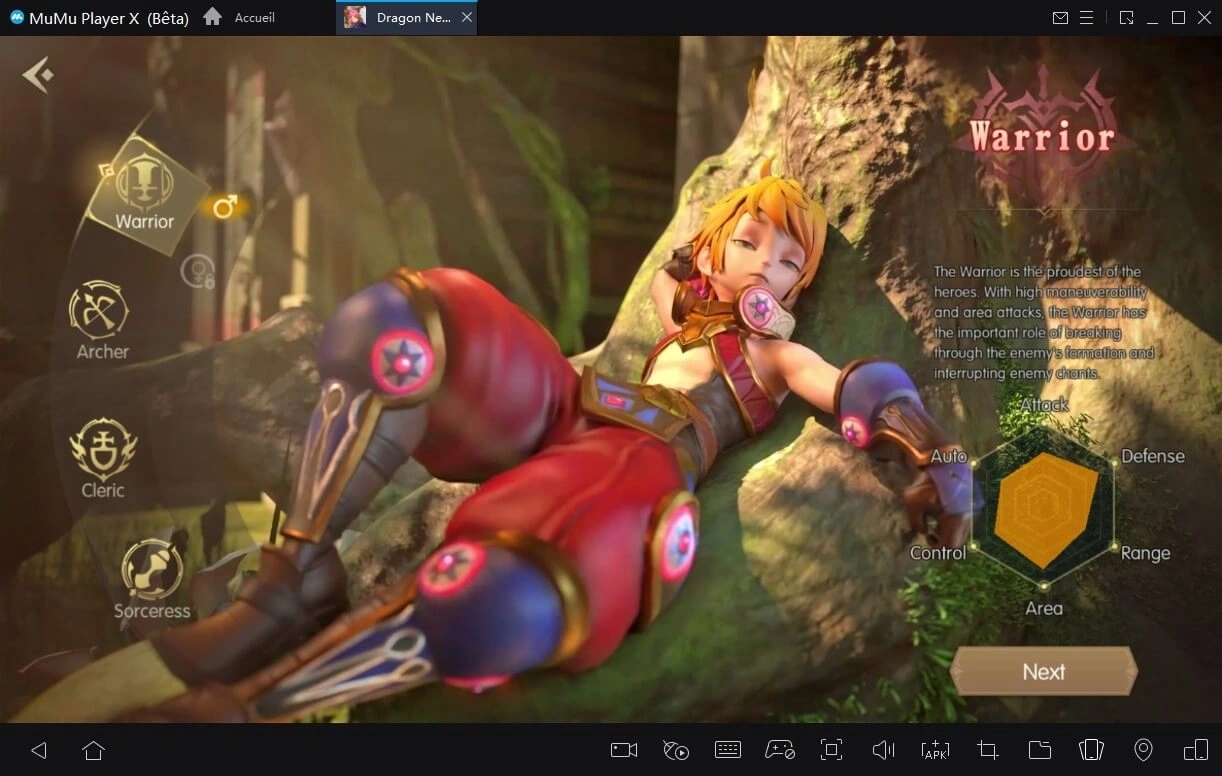
Task: Open the gamepad keymapping tool
Action: [x=779, y=750]
